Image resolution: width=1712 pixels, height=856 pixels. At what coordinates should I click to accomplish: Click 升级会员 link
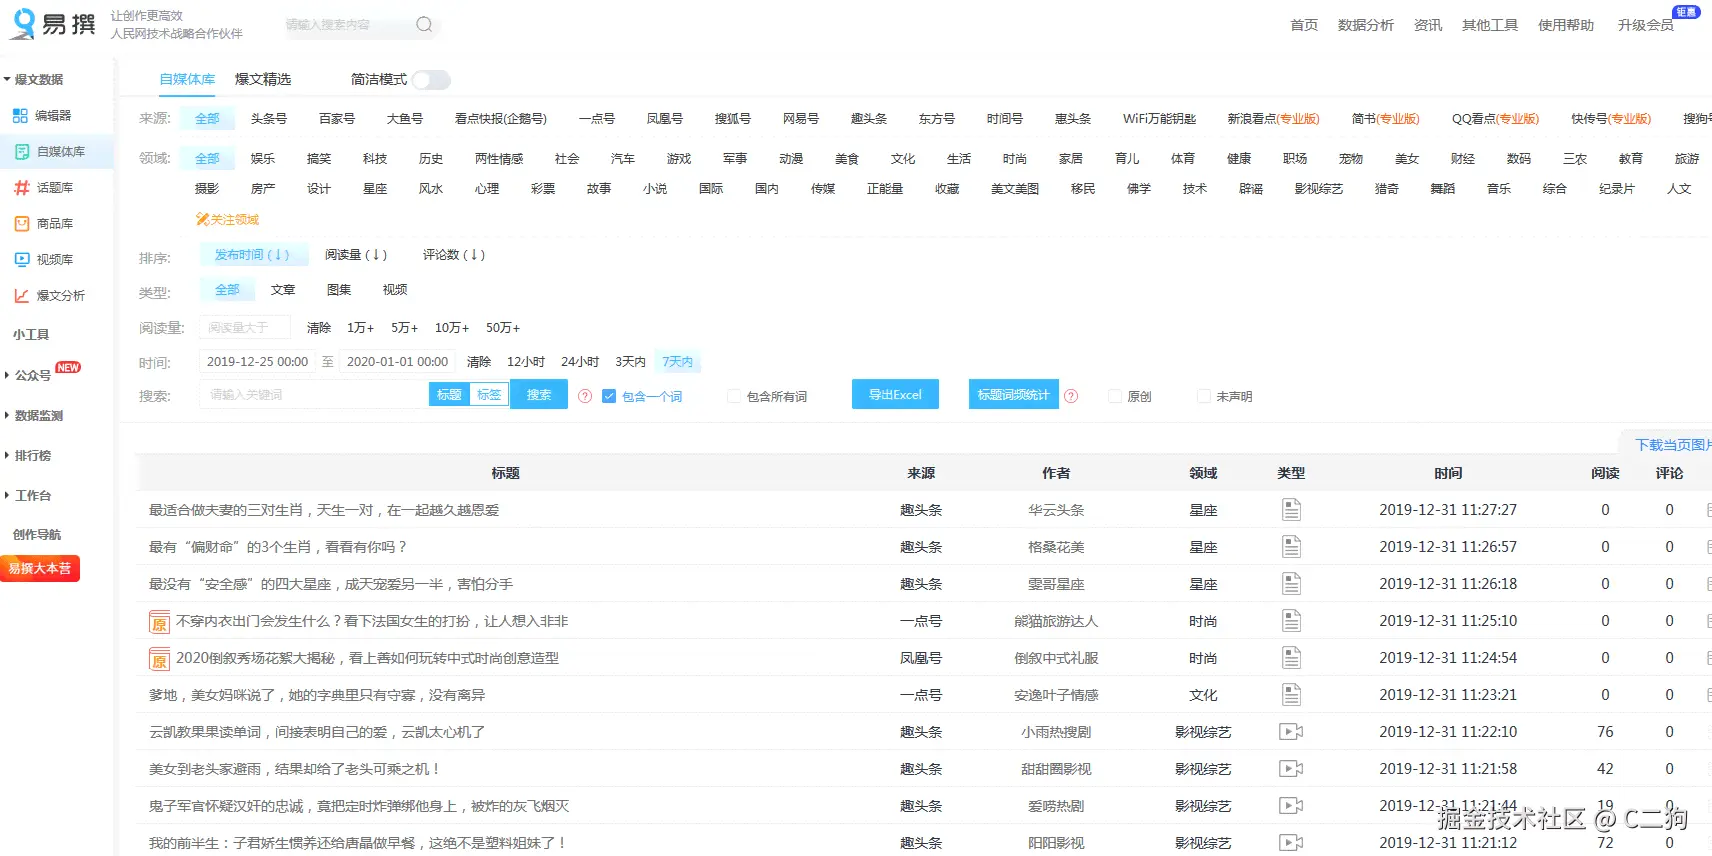pyautogui.click(x=1645, y=25)
